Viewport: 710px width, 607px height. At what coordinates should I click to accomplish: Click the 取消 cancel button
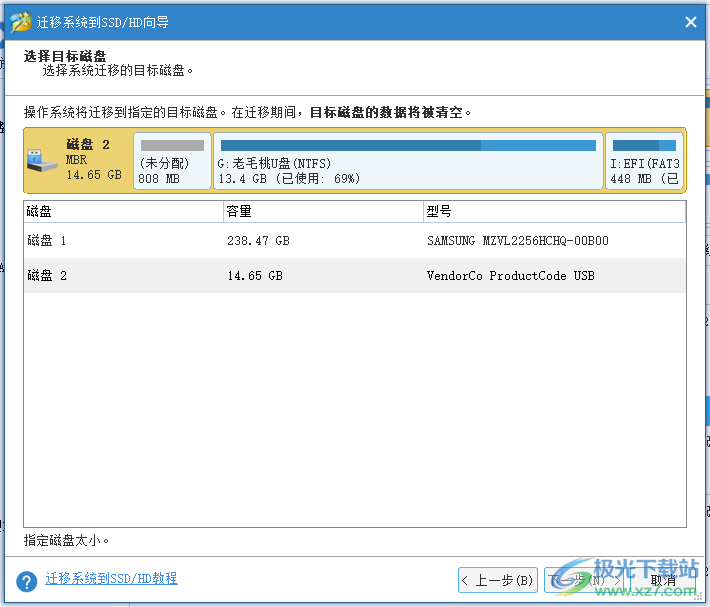pyautogui.click(x=663, y=580)
